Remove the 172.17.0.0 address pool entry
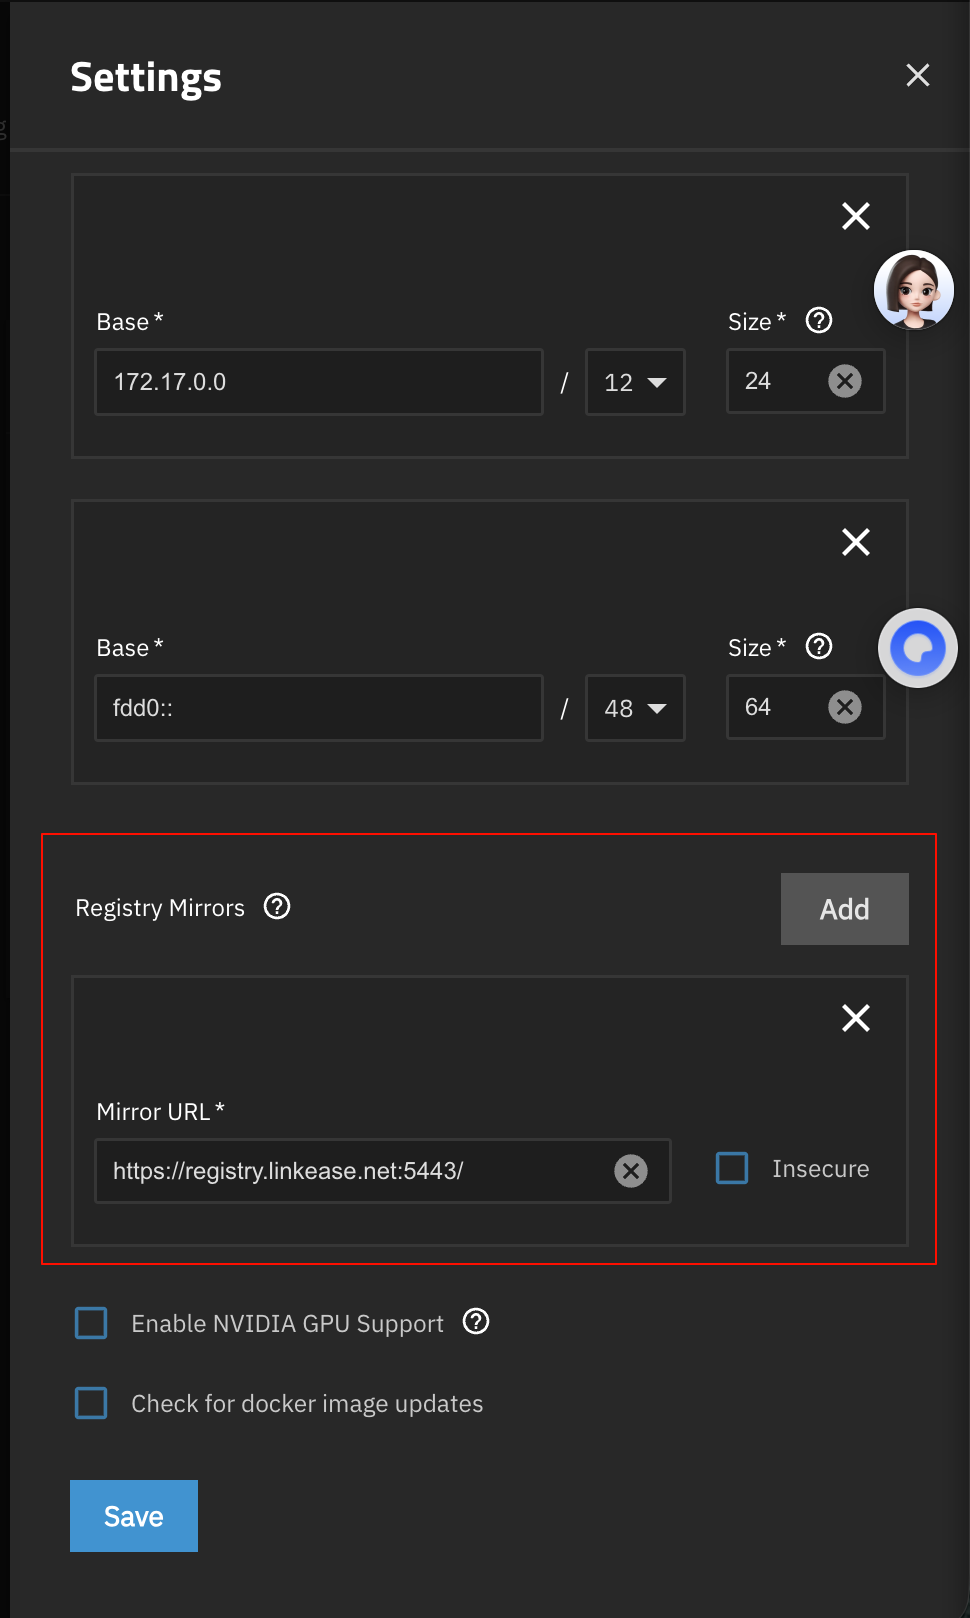 click(855, 216)
